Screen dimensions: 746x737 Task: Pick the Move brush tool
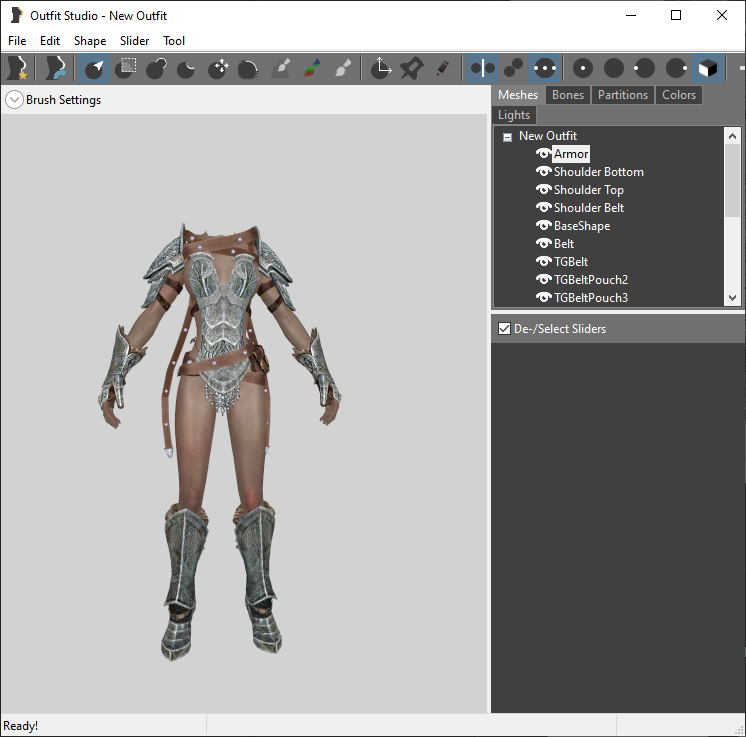(218, 68)
